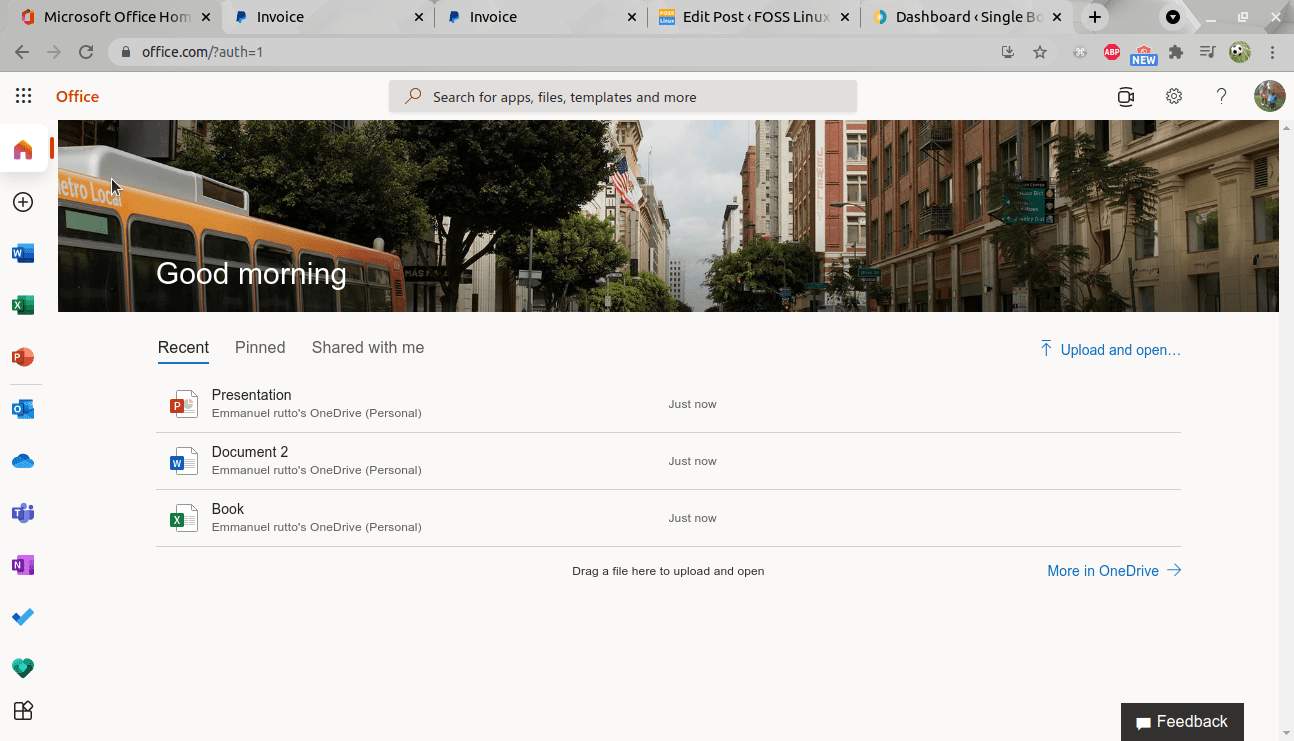Open More in OneDrive link
1294x741 pixels.
point(1114,571)
